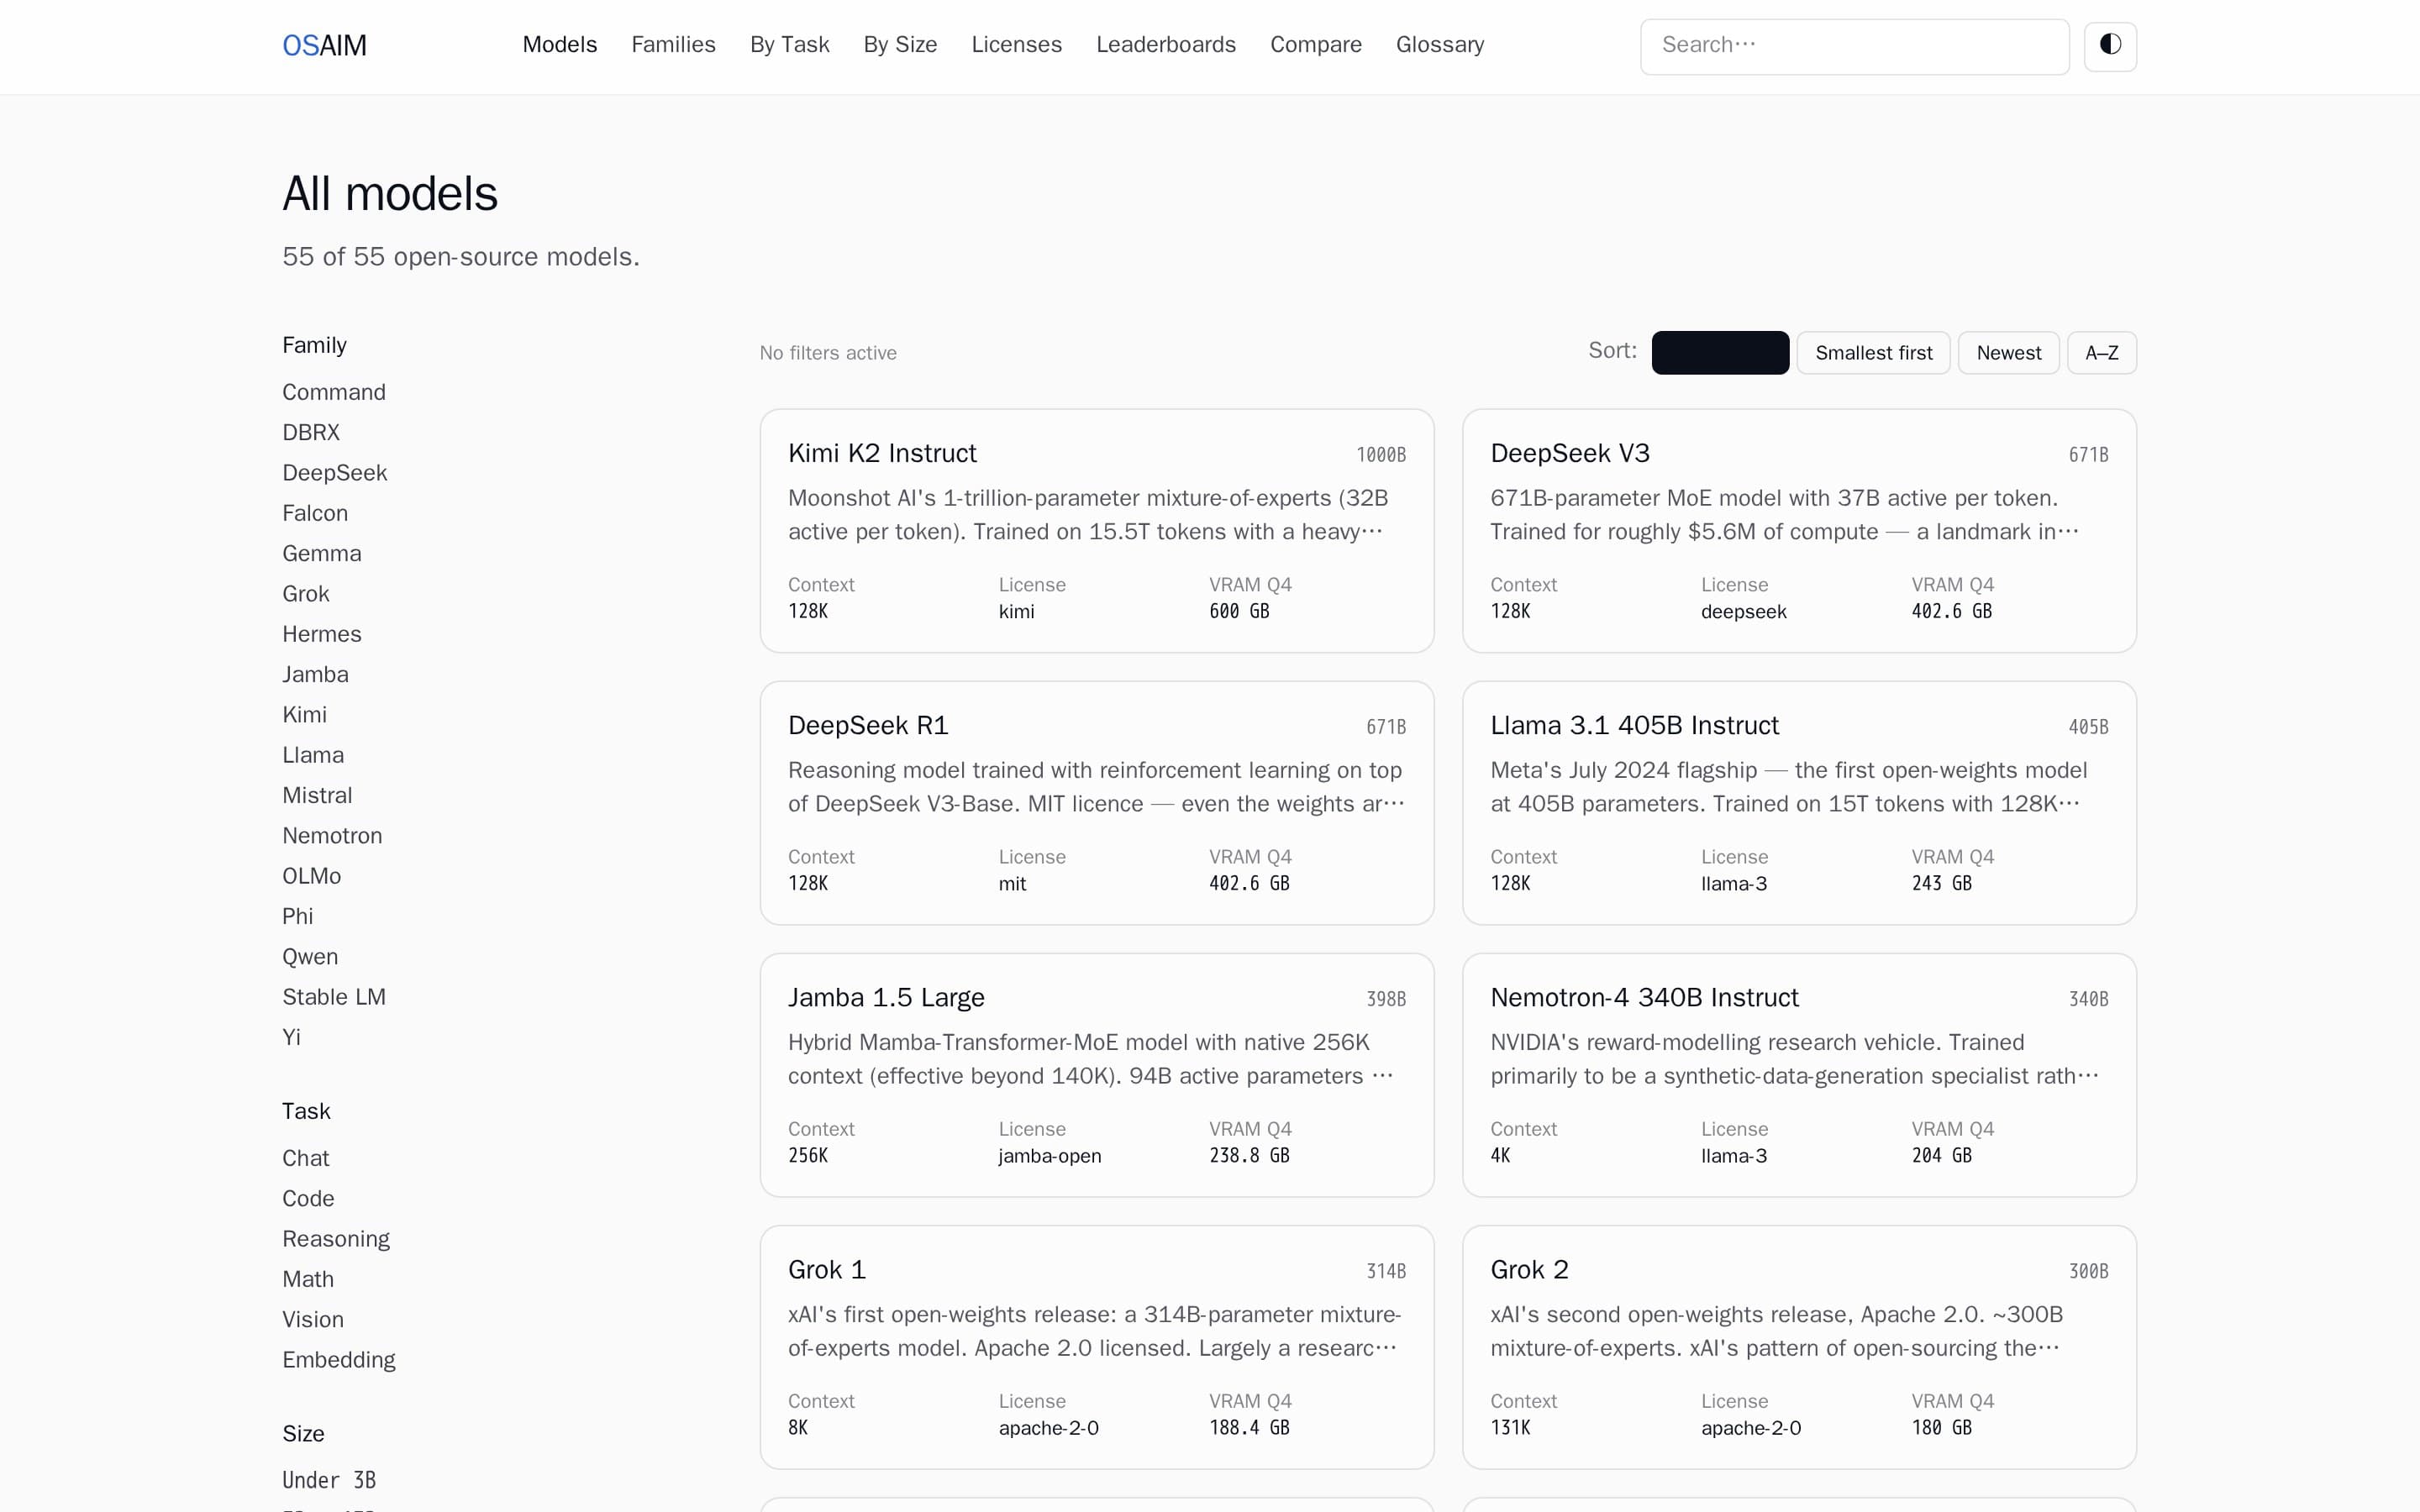Click the '256K' context value
This screenshot has height=1512, width=2420.
click(x=808, y=1156)
